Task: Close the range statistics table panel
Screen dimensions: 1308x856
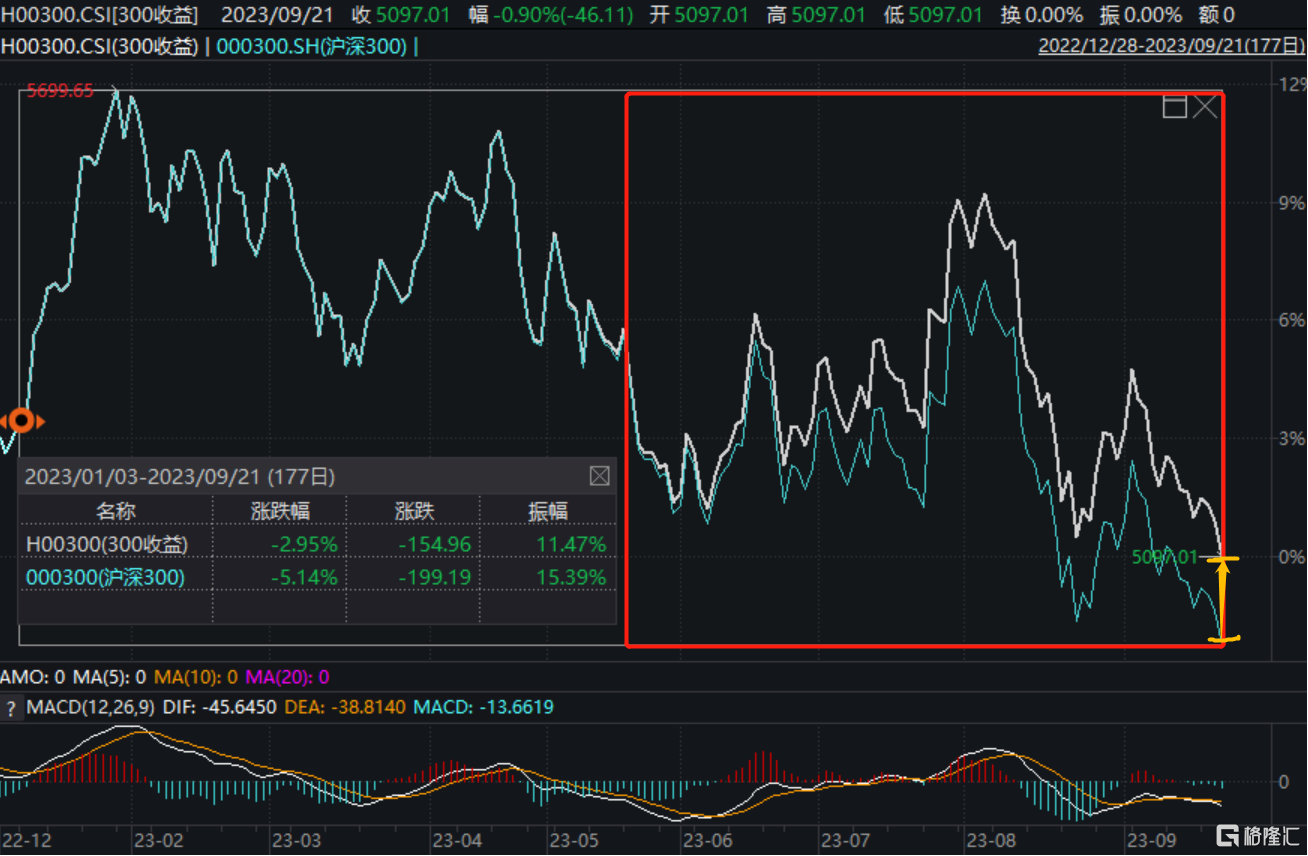Action: click(x=599, y=476)
